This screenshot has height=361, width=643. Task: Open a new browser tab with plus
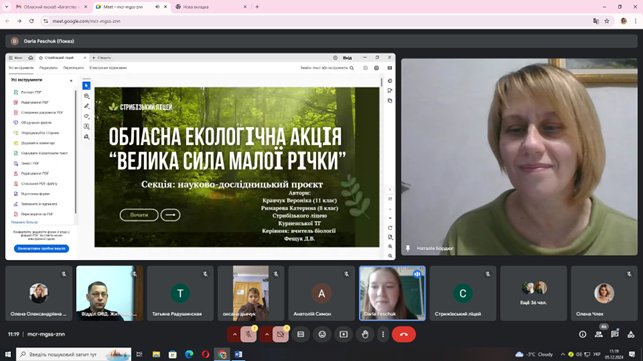[257, 7]
